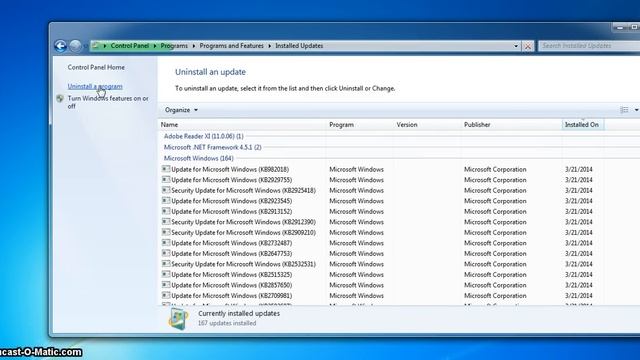The height and width of the screenshot is (360, 640).
Task: Click the KB2515325 update icon
Action: pyautogui.click(x=166, y=275)
